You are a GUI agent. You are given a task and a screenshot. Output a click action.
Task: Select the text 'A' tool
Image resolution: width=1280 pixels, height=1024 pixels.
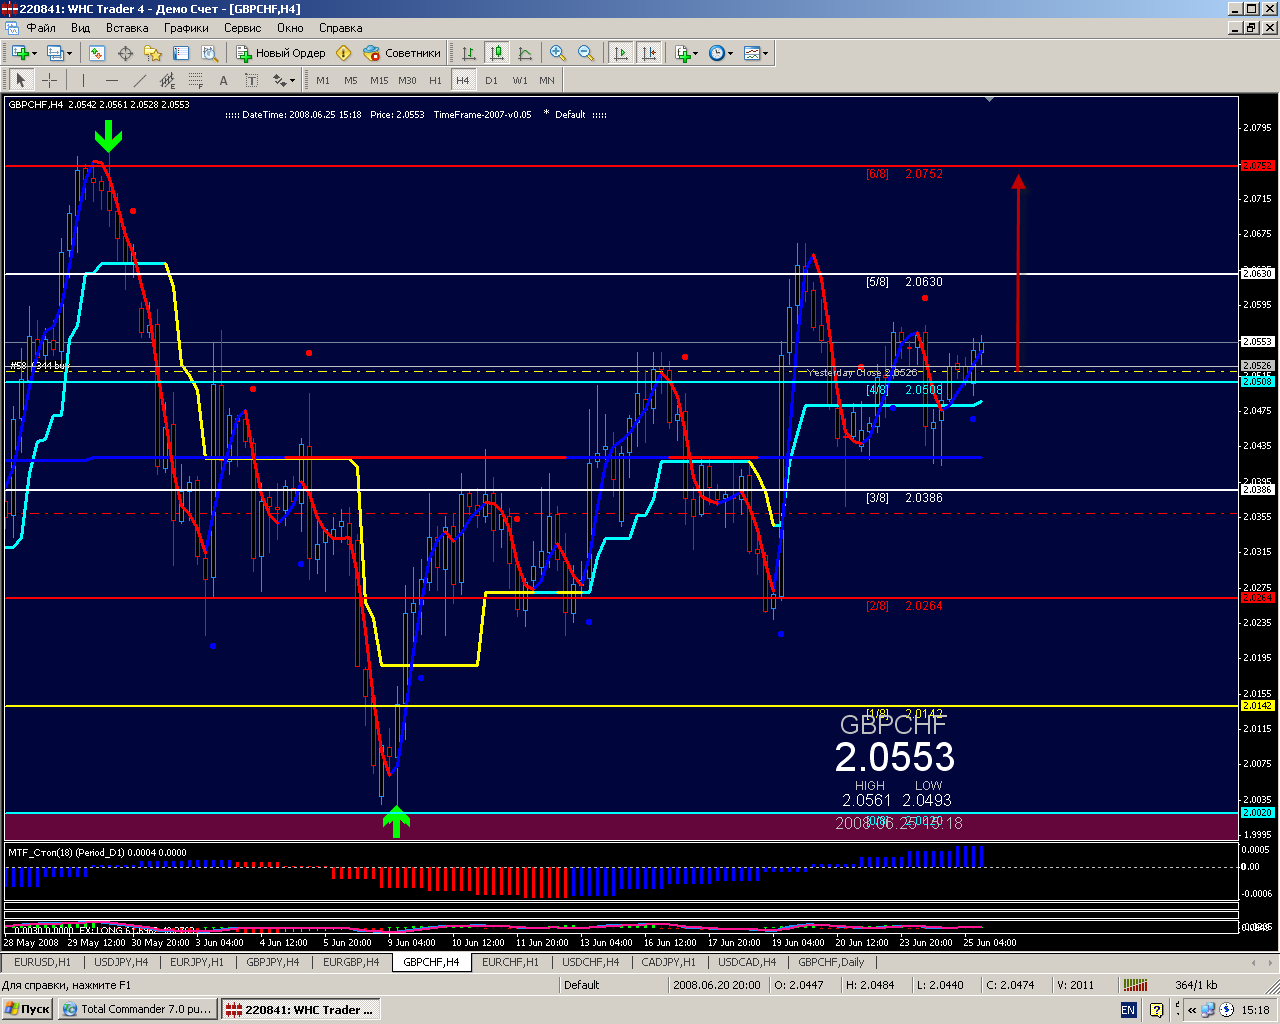[223, 80]
